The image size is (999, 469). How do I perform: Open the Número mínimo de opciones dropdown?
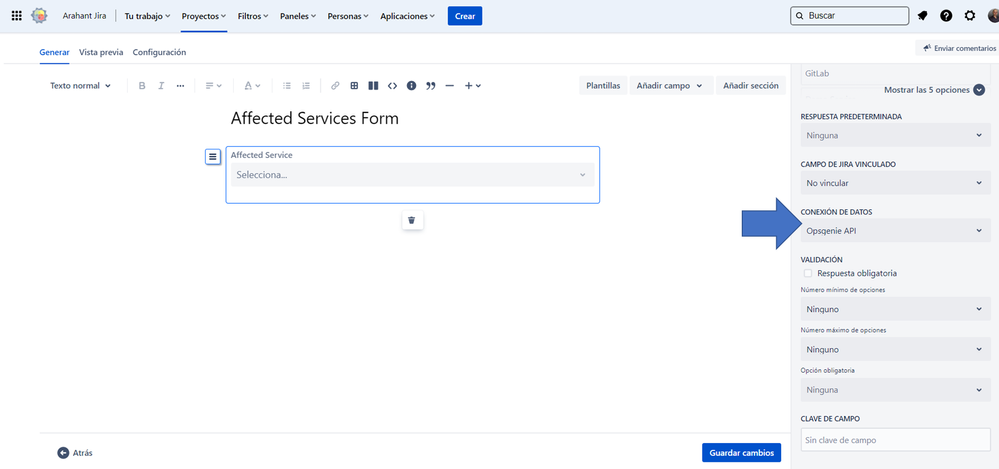click(x=895, y=309)
